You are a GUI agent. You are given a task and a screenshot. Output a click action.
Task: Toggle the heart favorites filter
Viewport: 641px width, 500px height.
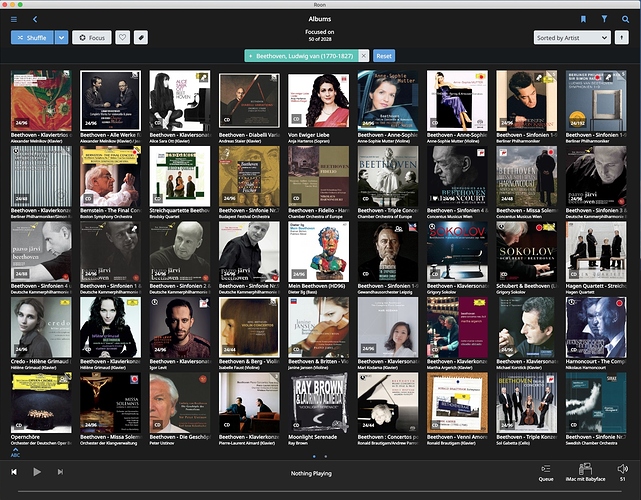pos(122,38)
